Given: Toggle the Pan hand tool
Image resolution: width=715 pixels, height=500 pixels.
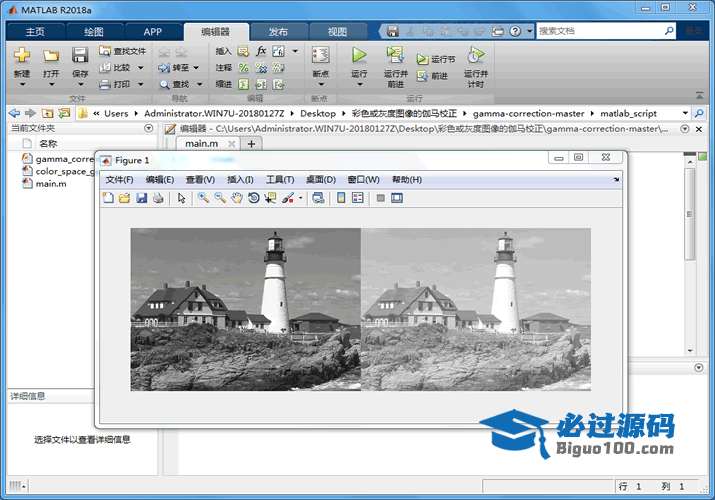Looking at the screenshot, I should pos(237,198).
